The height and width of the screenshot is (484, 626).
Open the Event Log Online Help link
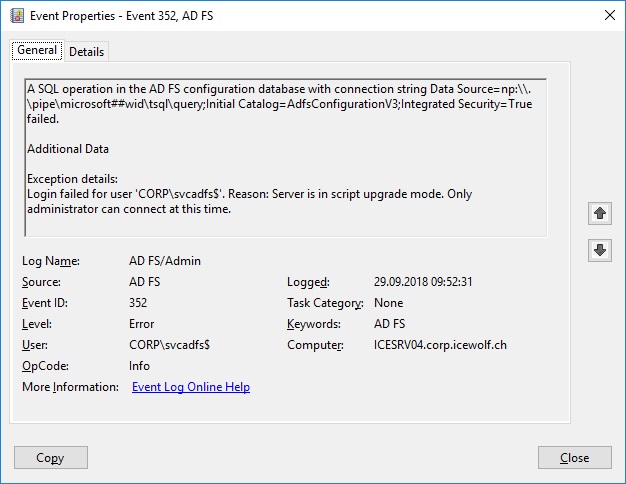click(191, 387)
